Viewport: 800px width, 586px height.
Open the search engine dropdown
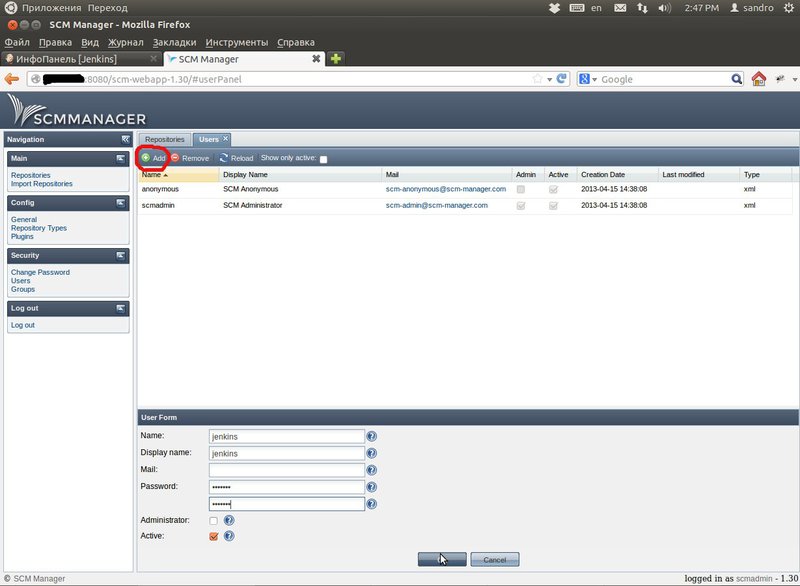point(588,79)
